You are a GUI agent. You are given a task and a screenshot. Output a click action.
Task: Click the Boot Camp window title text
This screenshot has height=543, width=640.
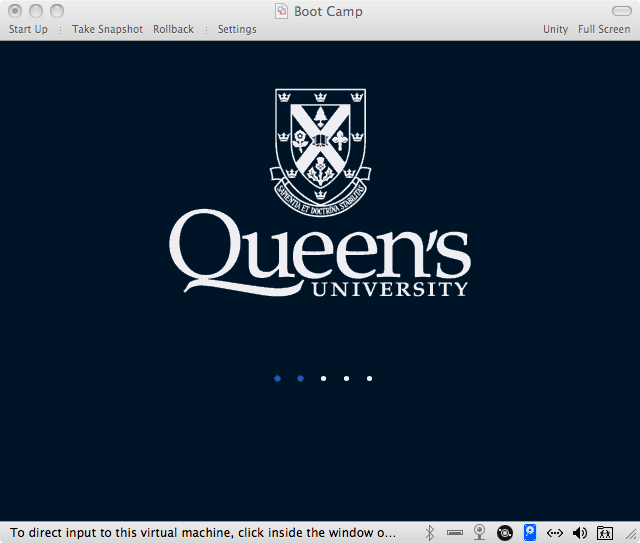click(x=328, y=11)
